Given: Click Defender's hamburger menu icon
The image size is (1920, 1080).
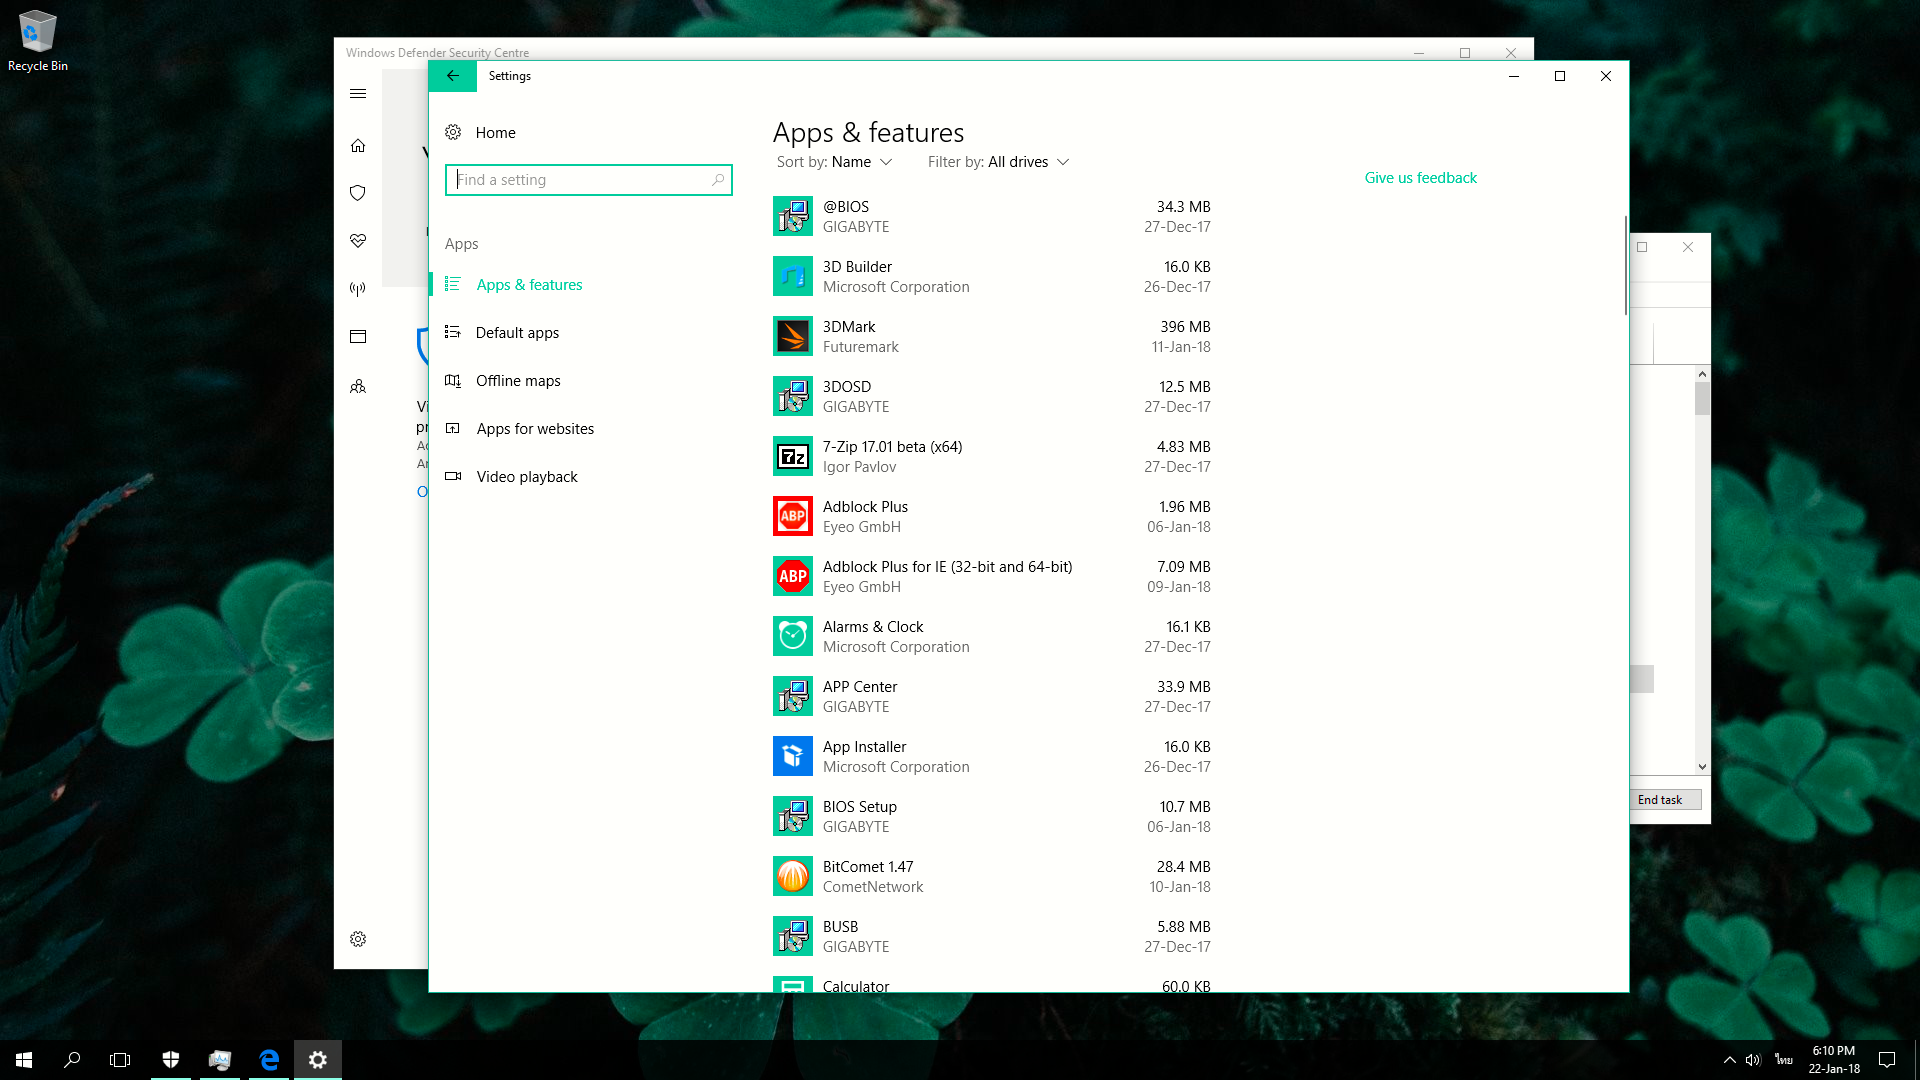Looking at the screenshot, I should (358, 94).
